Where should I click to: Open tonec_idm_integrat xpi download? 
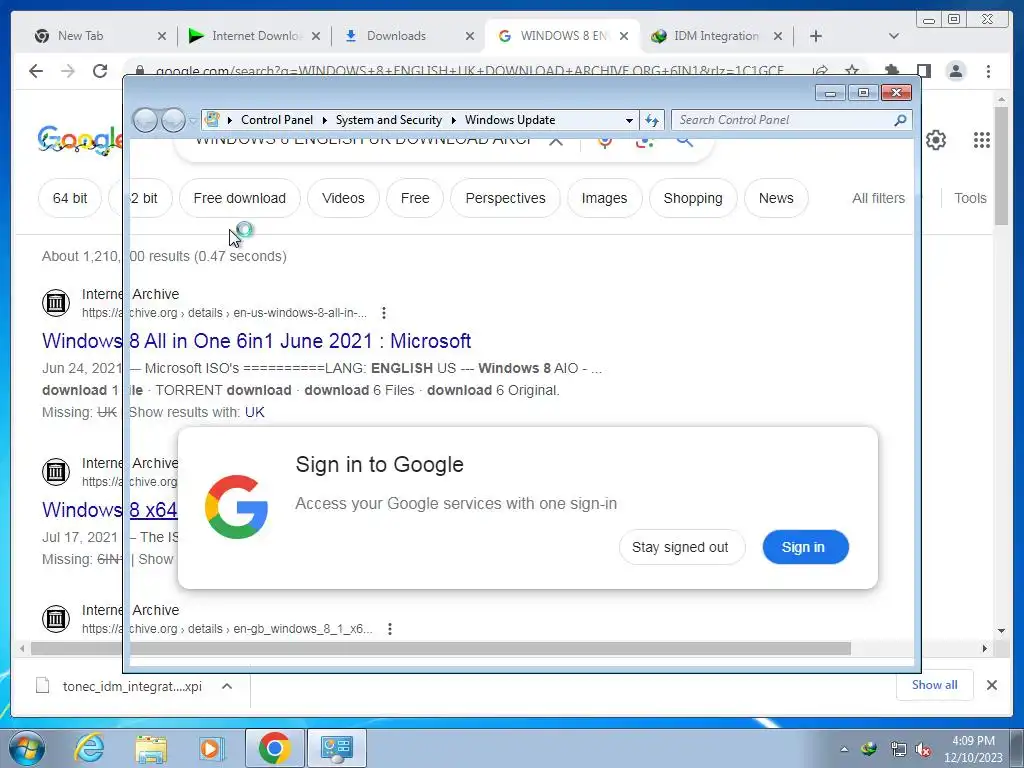click(x=132, y=686)
